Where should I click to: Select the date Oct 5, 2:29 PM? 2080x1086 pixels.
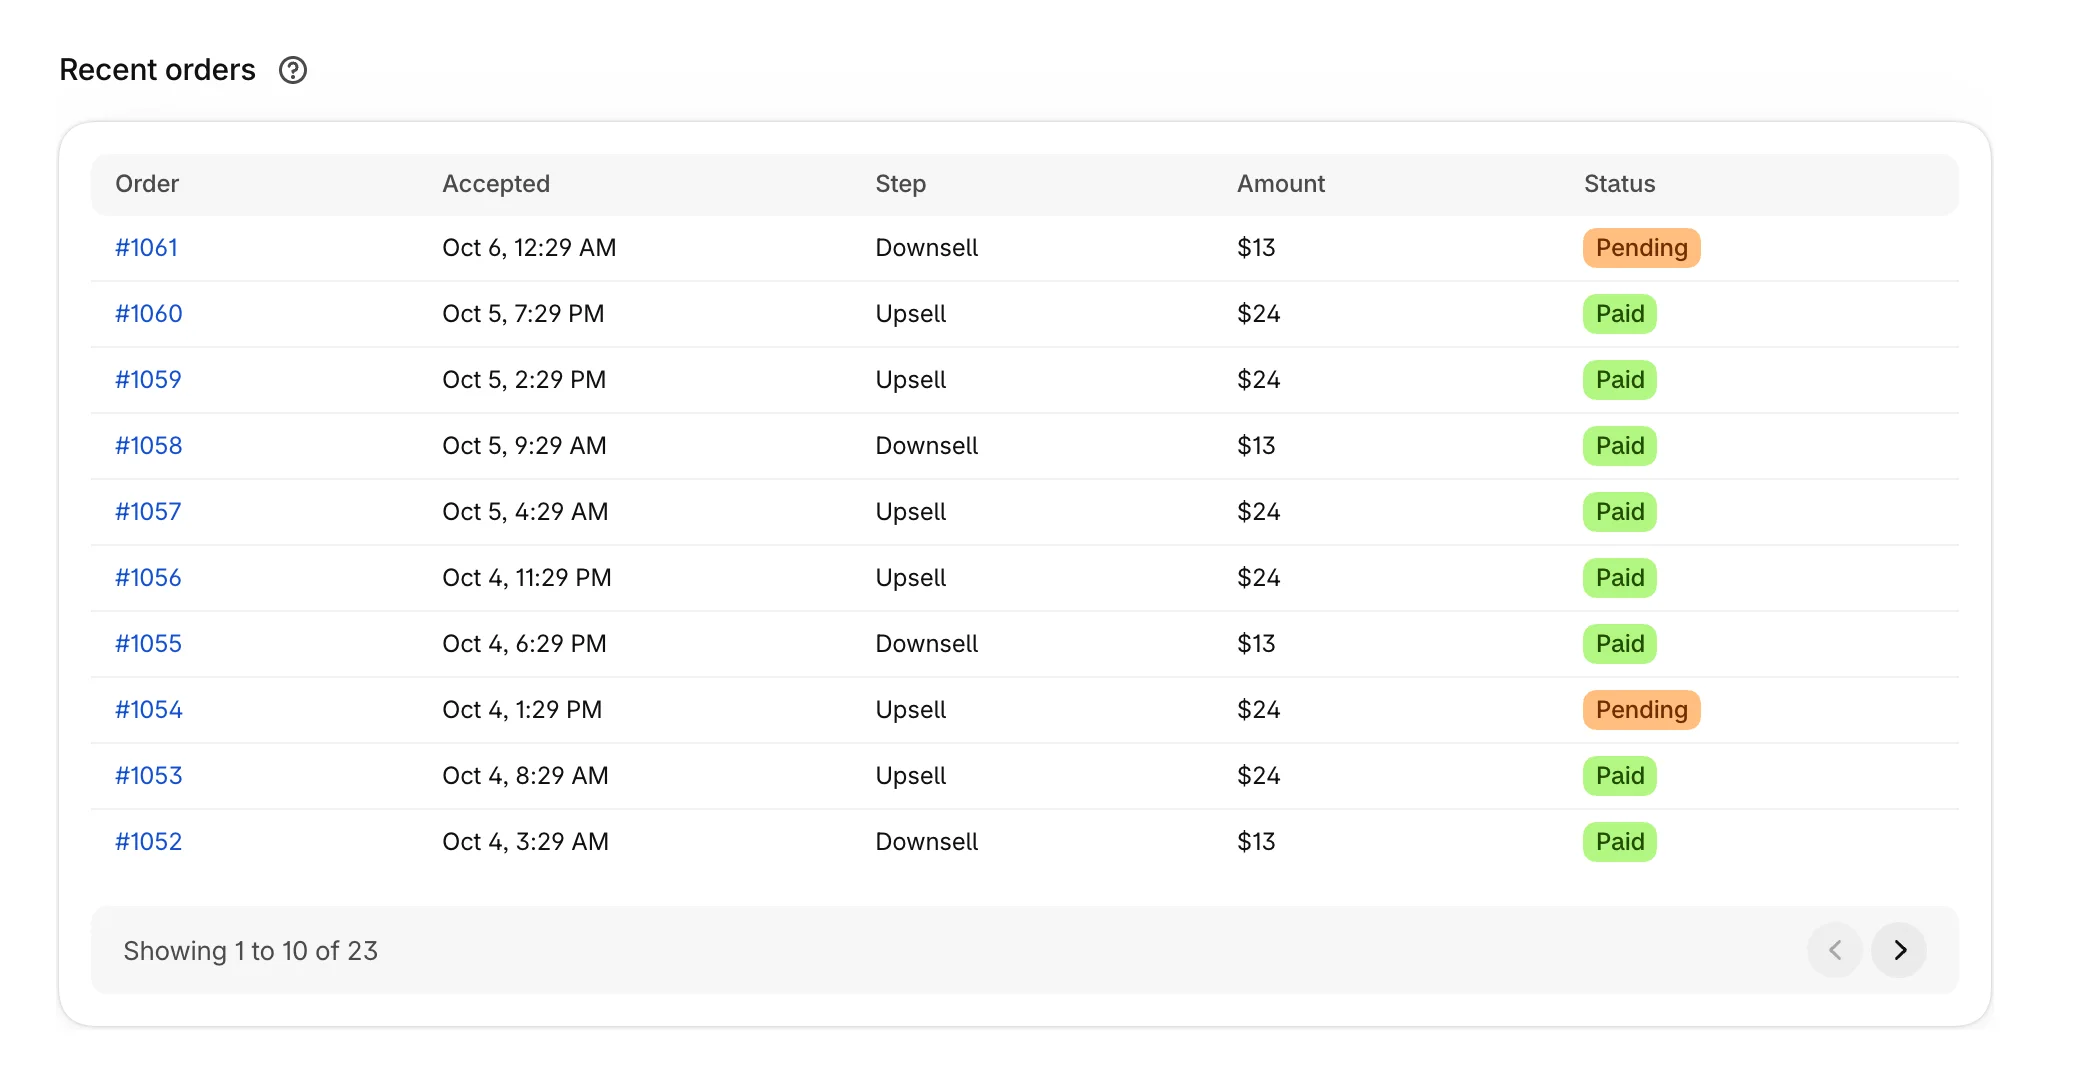tap(524, 380)
